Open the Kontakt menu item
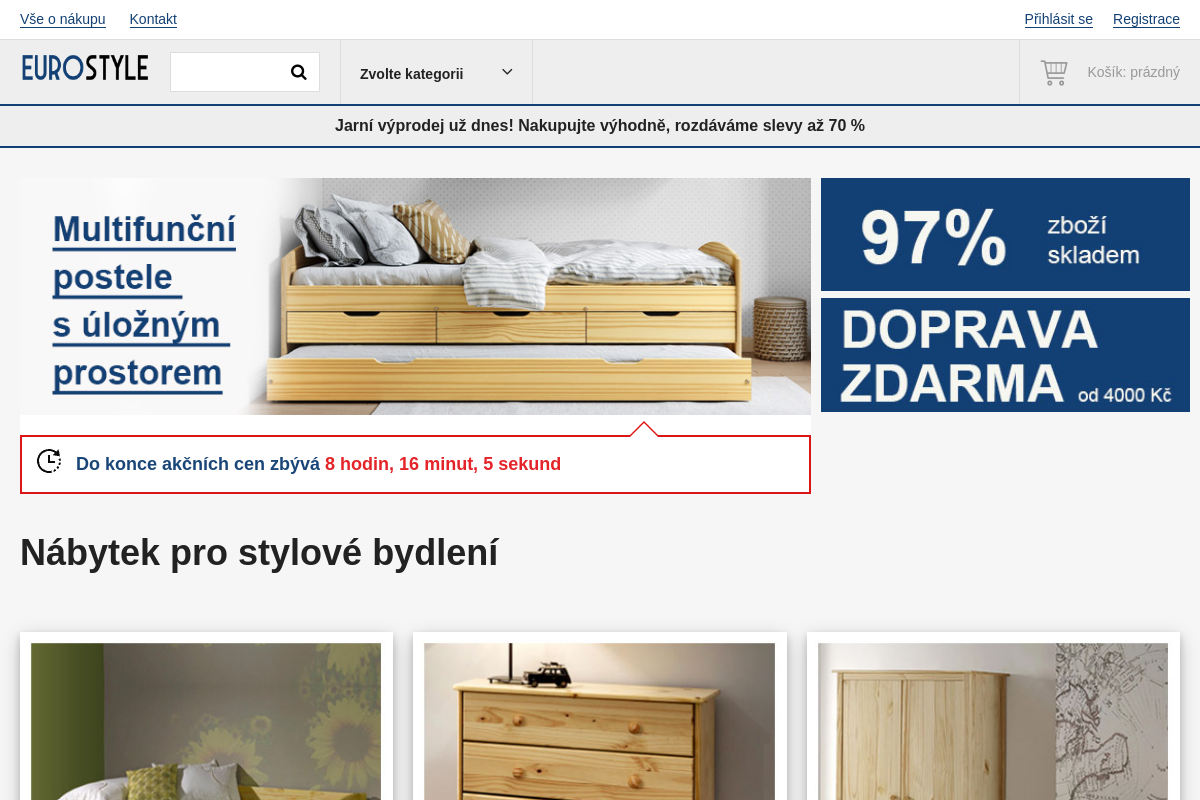This screenshot has height=800, width=1200. point(152,19)
